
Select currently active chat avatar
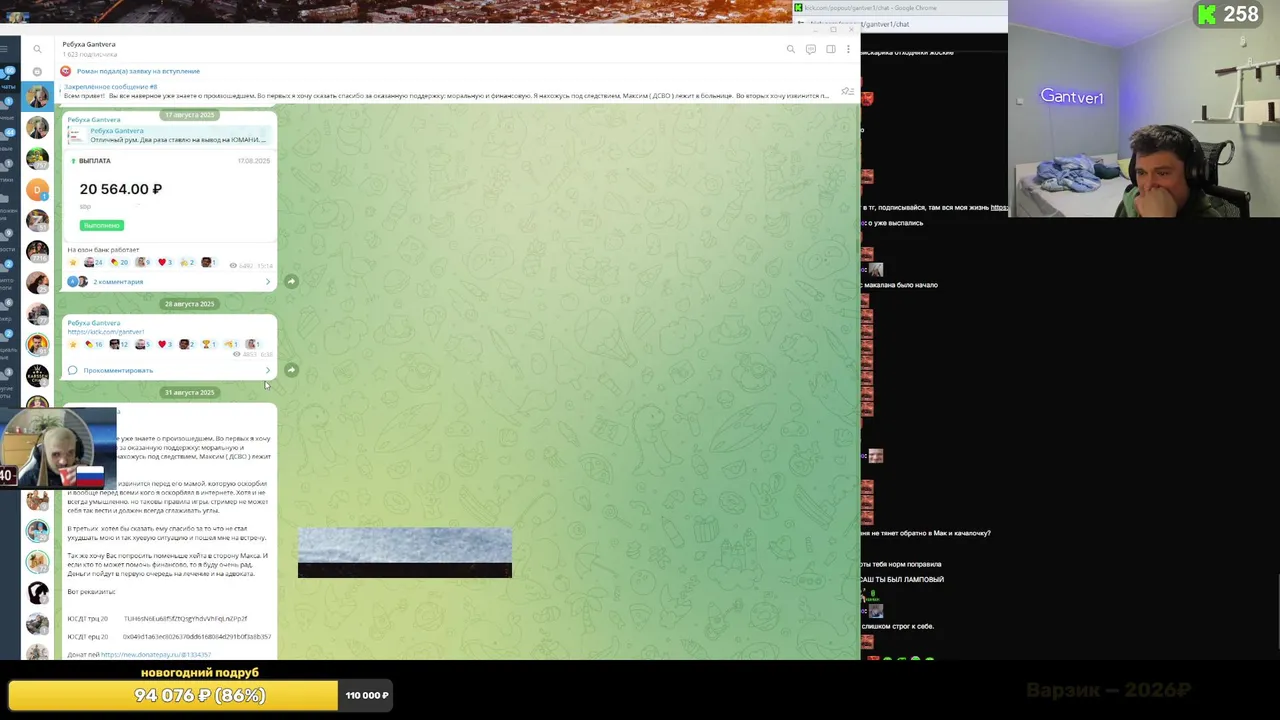(x=37, y=96)
